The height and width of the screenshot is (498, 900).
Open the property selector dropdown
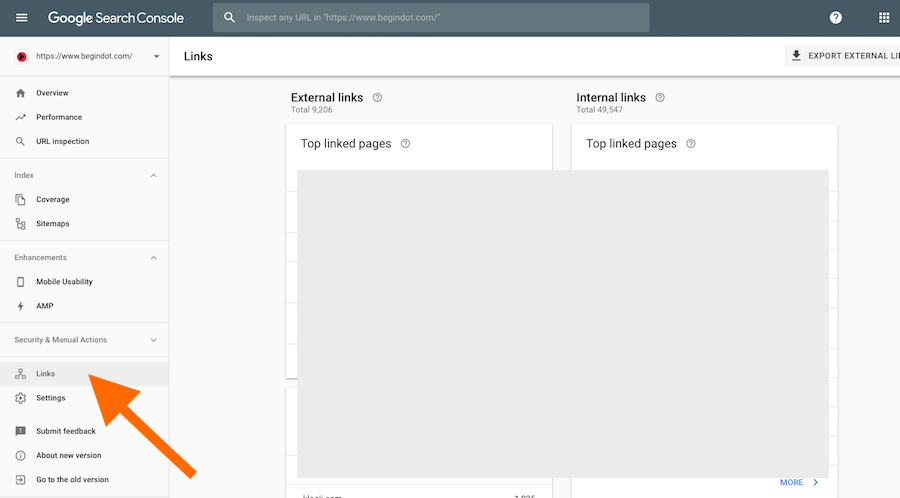[156, 56]
